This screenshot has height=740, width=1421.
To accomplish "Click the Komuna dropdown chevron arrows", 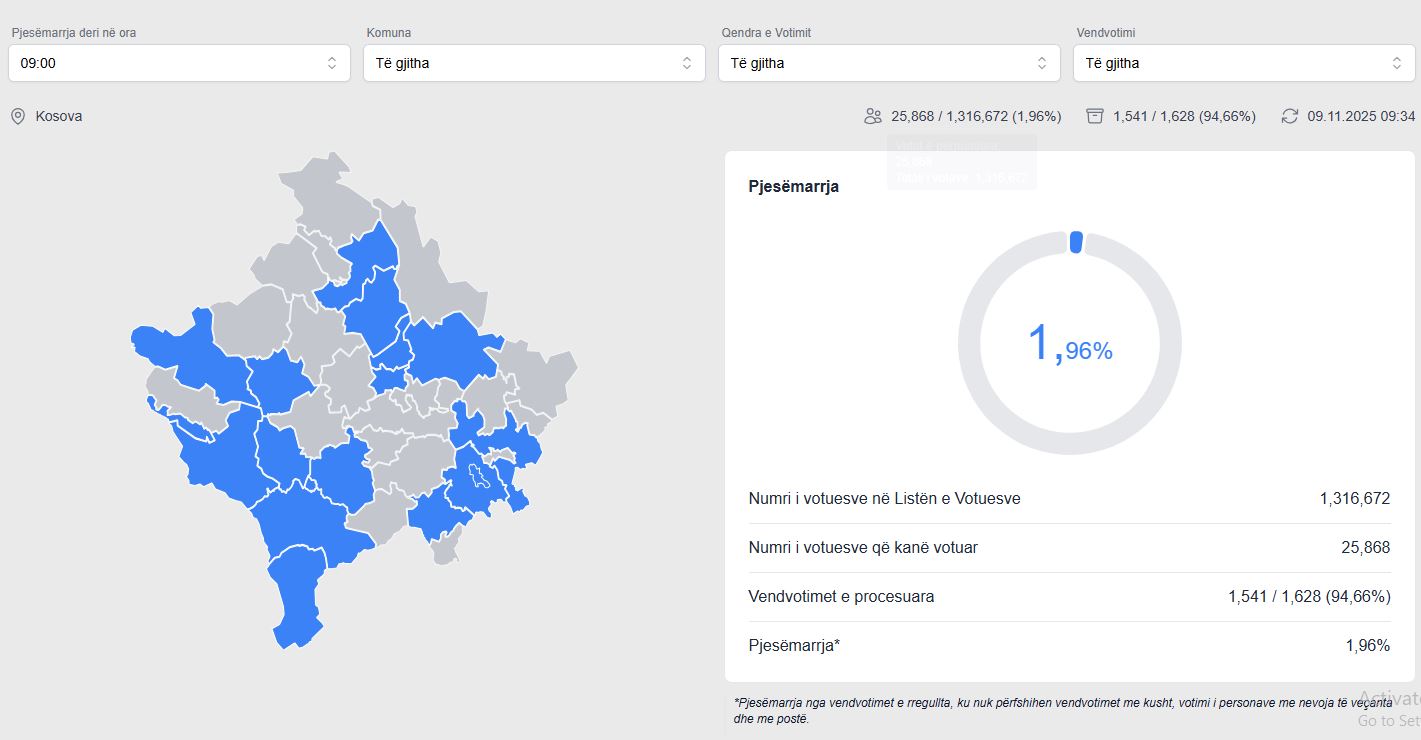I will pyautogui.click(x=686, y=63).
